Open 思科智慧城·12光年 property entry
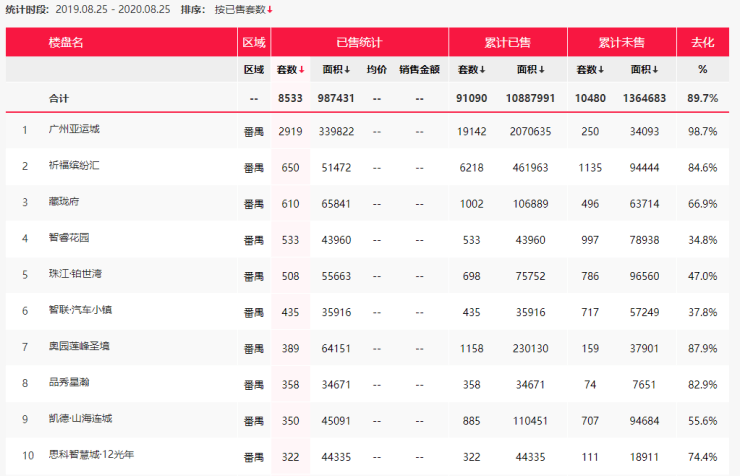The image size is (740, 476). click(92, 454)
